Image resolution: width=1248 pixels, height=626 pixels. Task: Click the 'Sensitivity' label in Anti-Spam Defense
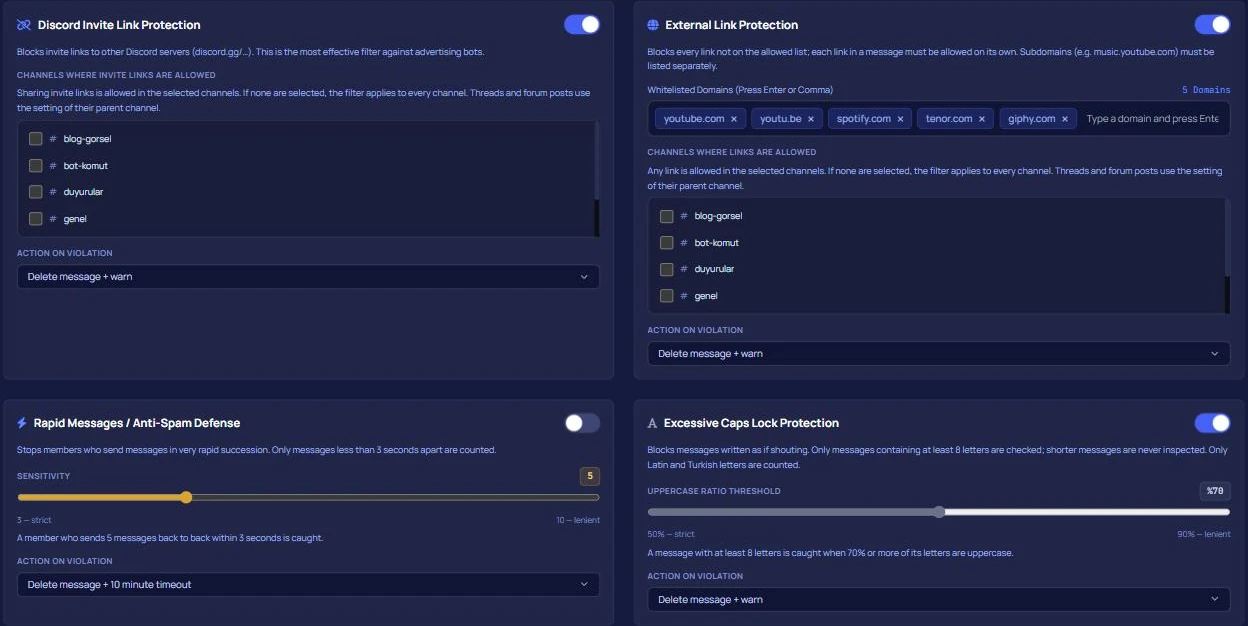click(44, 476)
